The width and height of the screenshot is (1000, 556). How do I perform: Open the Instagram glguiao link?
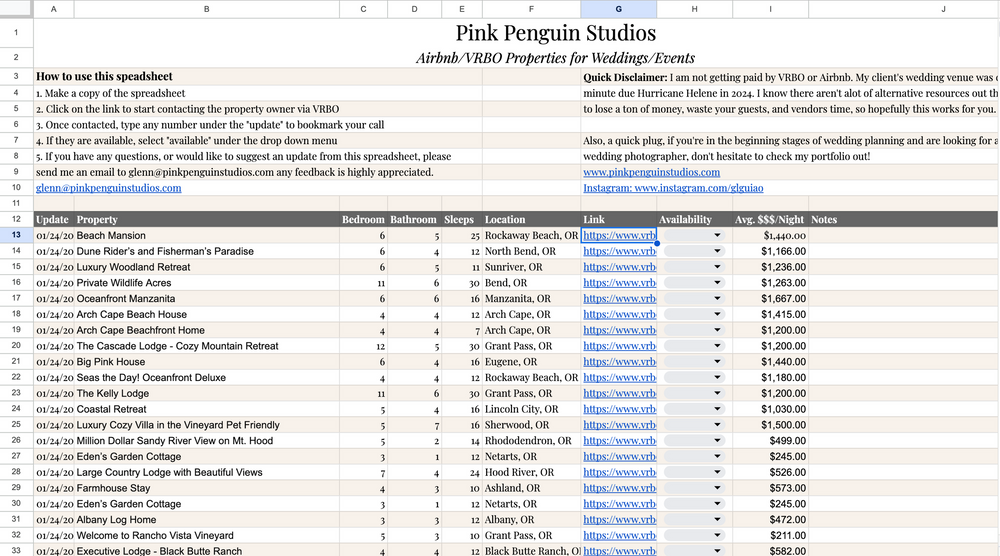673,188
